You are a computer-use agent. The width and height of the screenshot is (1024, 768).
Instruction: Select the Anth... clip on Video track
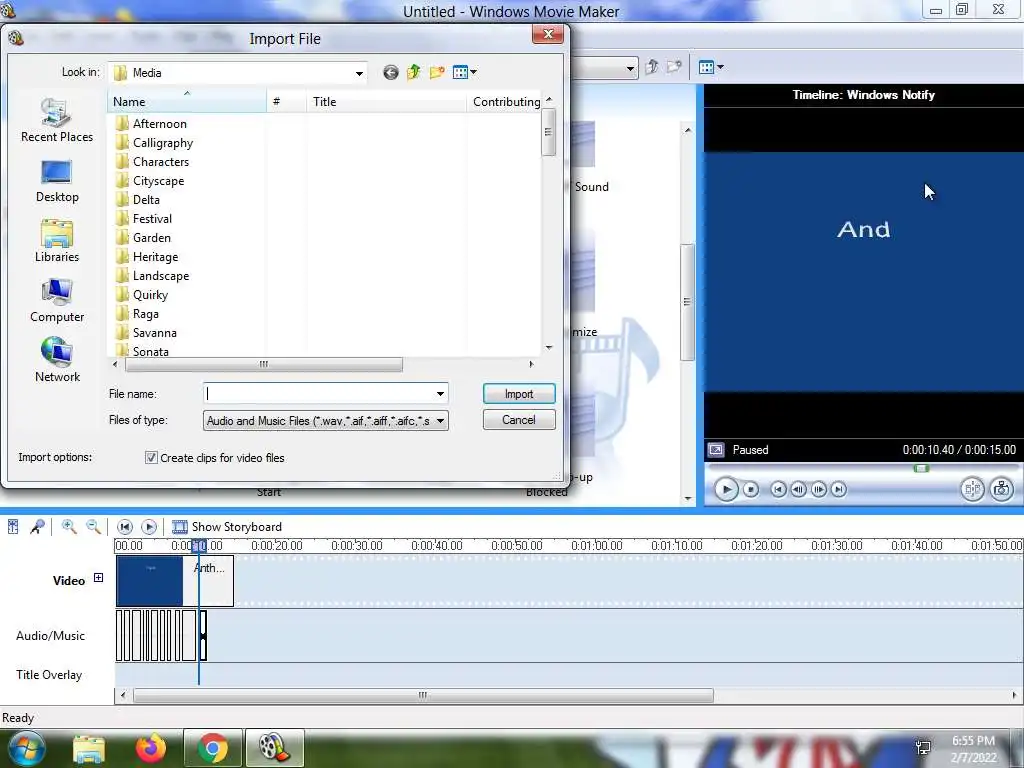209,581
